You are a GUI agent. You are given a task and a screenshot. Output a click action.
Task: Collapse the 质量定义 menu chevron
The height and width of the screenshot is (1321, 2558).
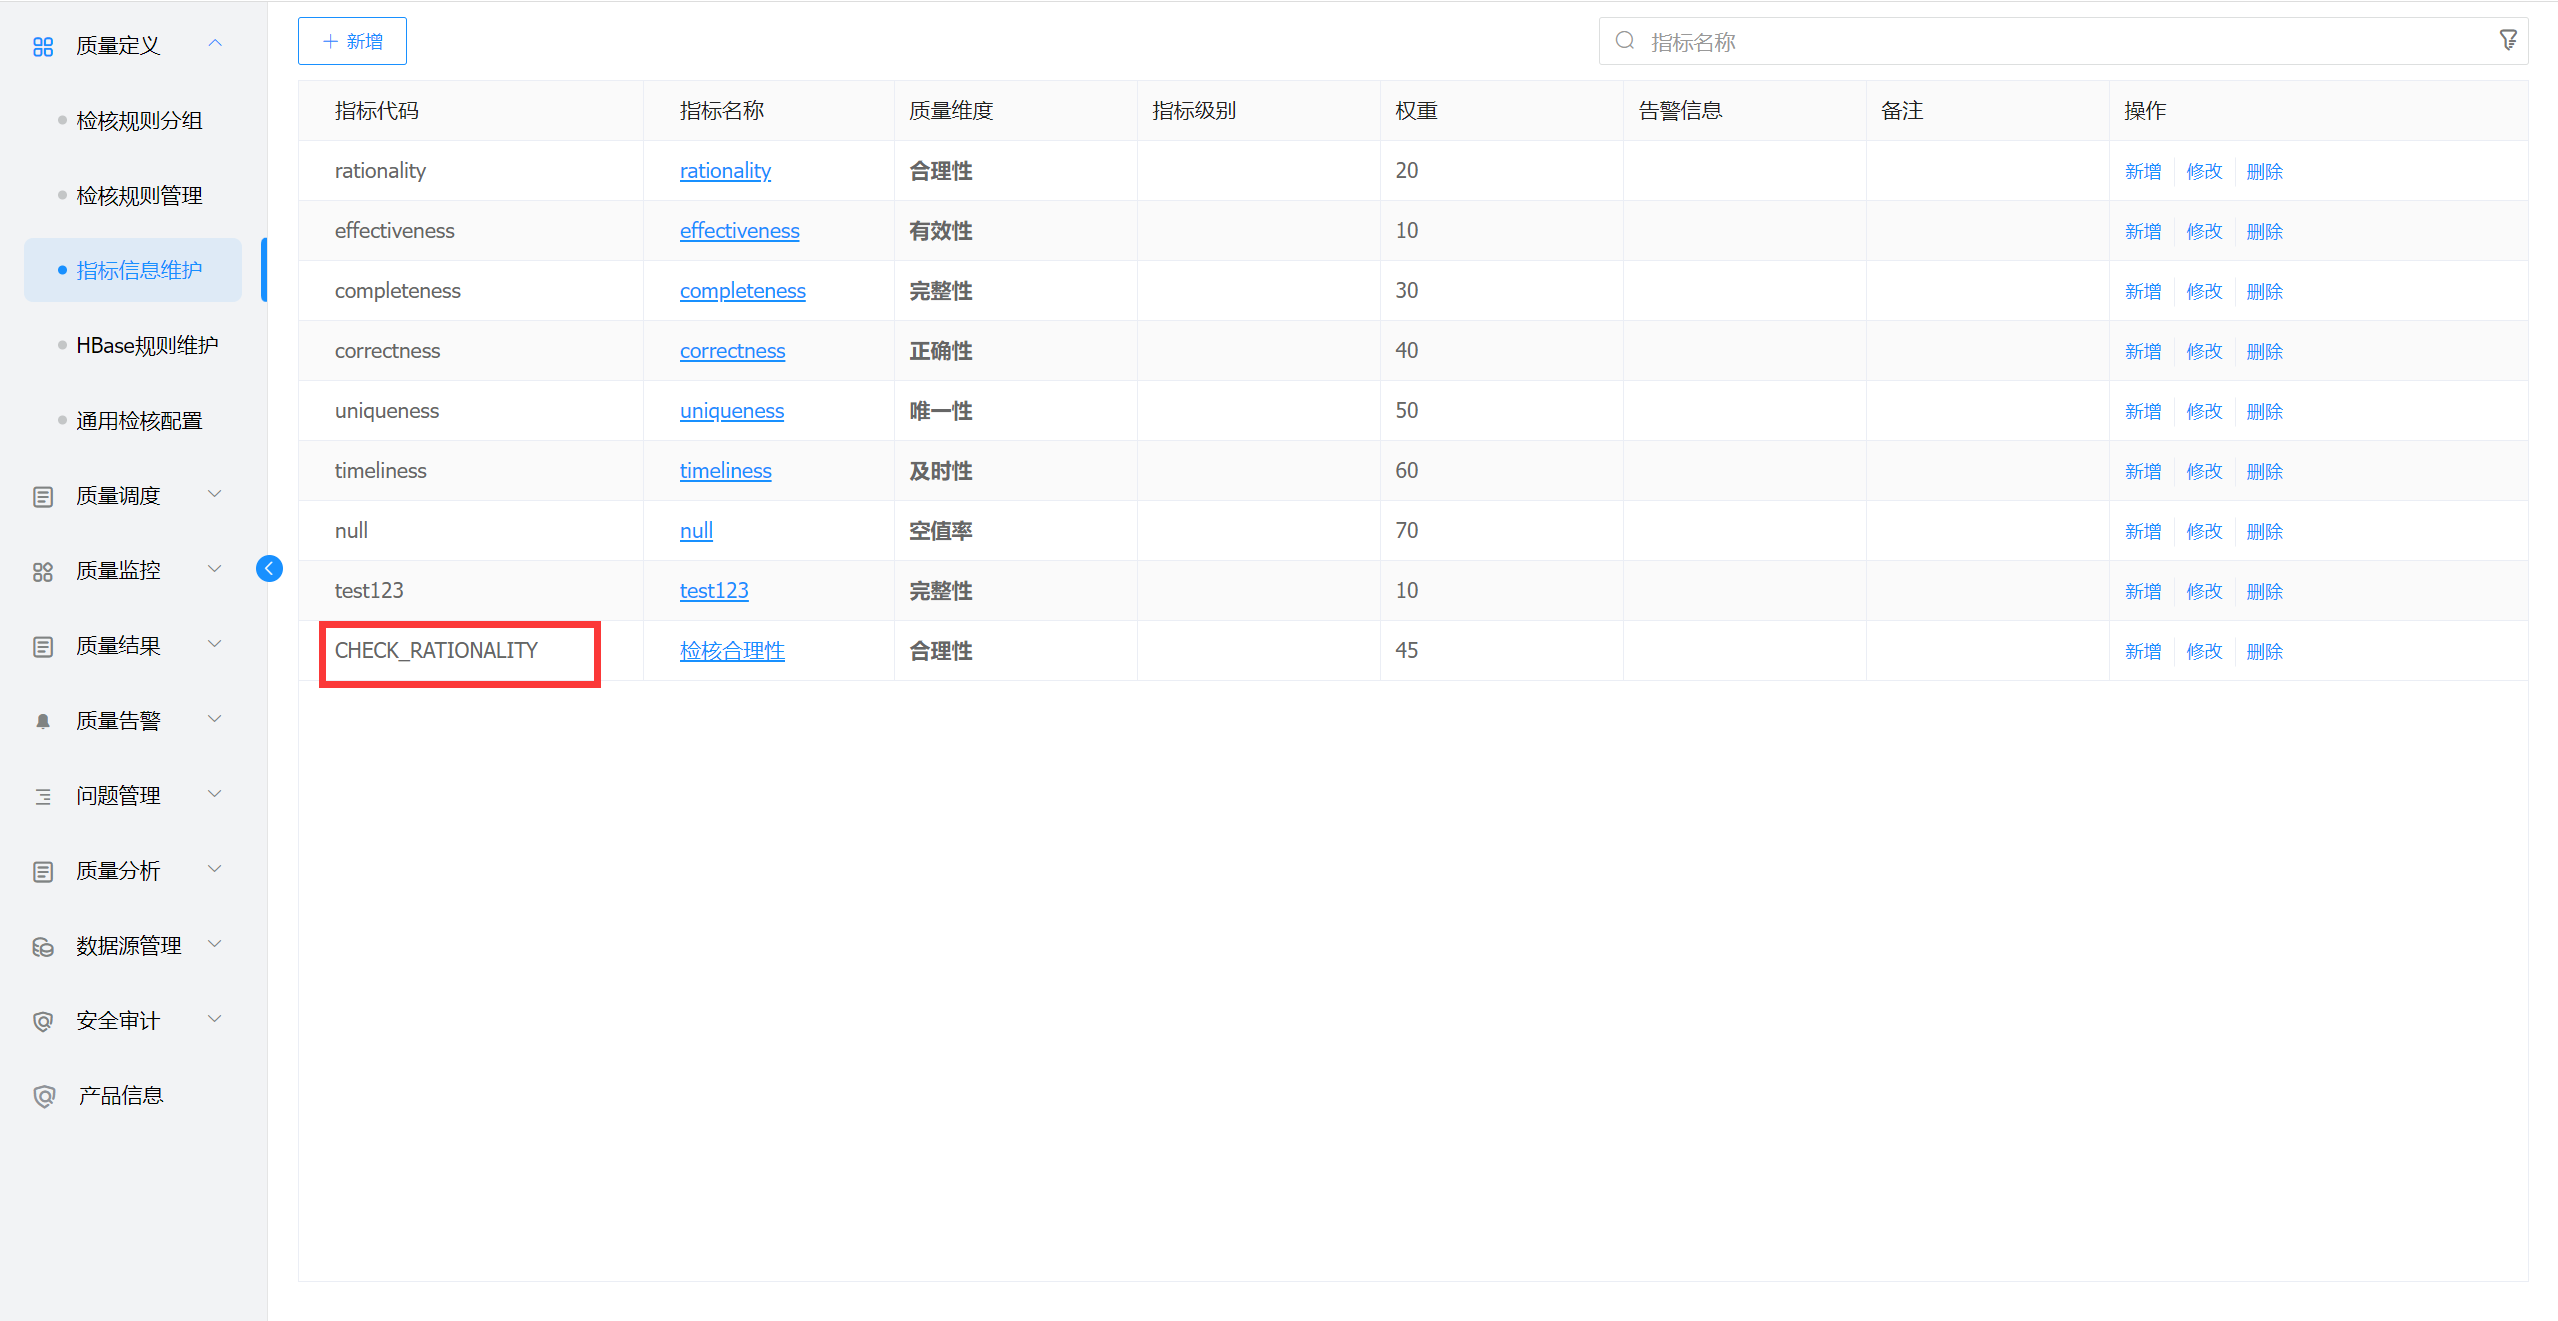215,44
